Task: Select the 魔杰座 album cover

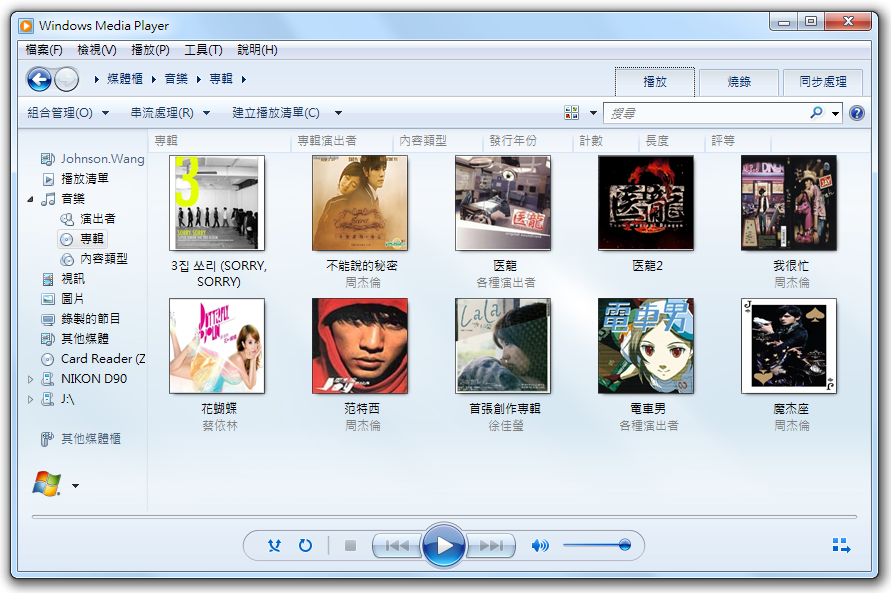Action: tap(789, 346)
